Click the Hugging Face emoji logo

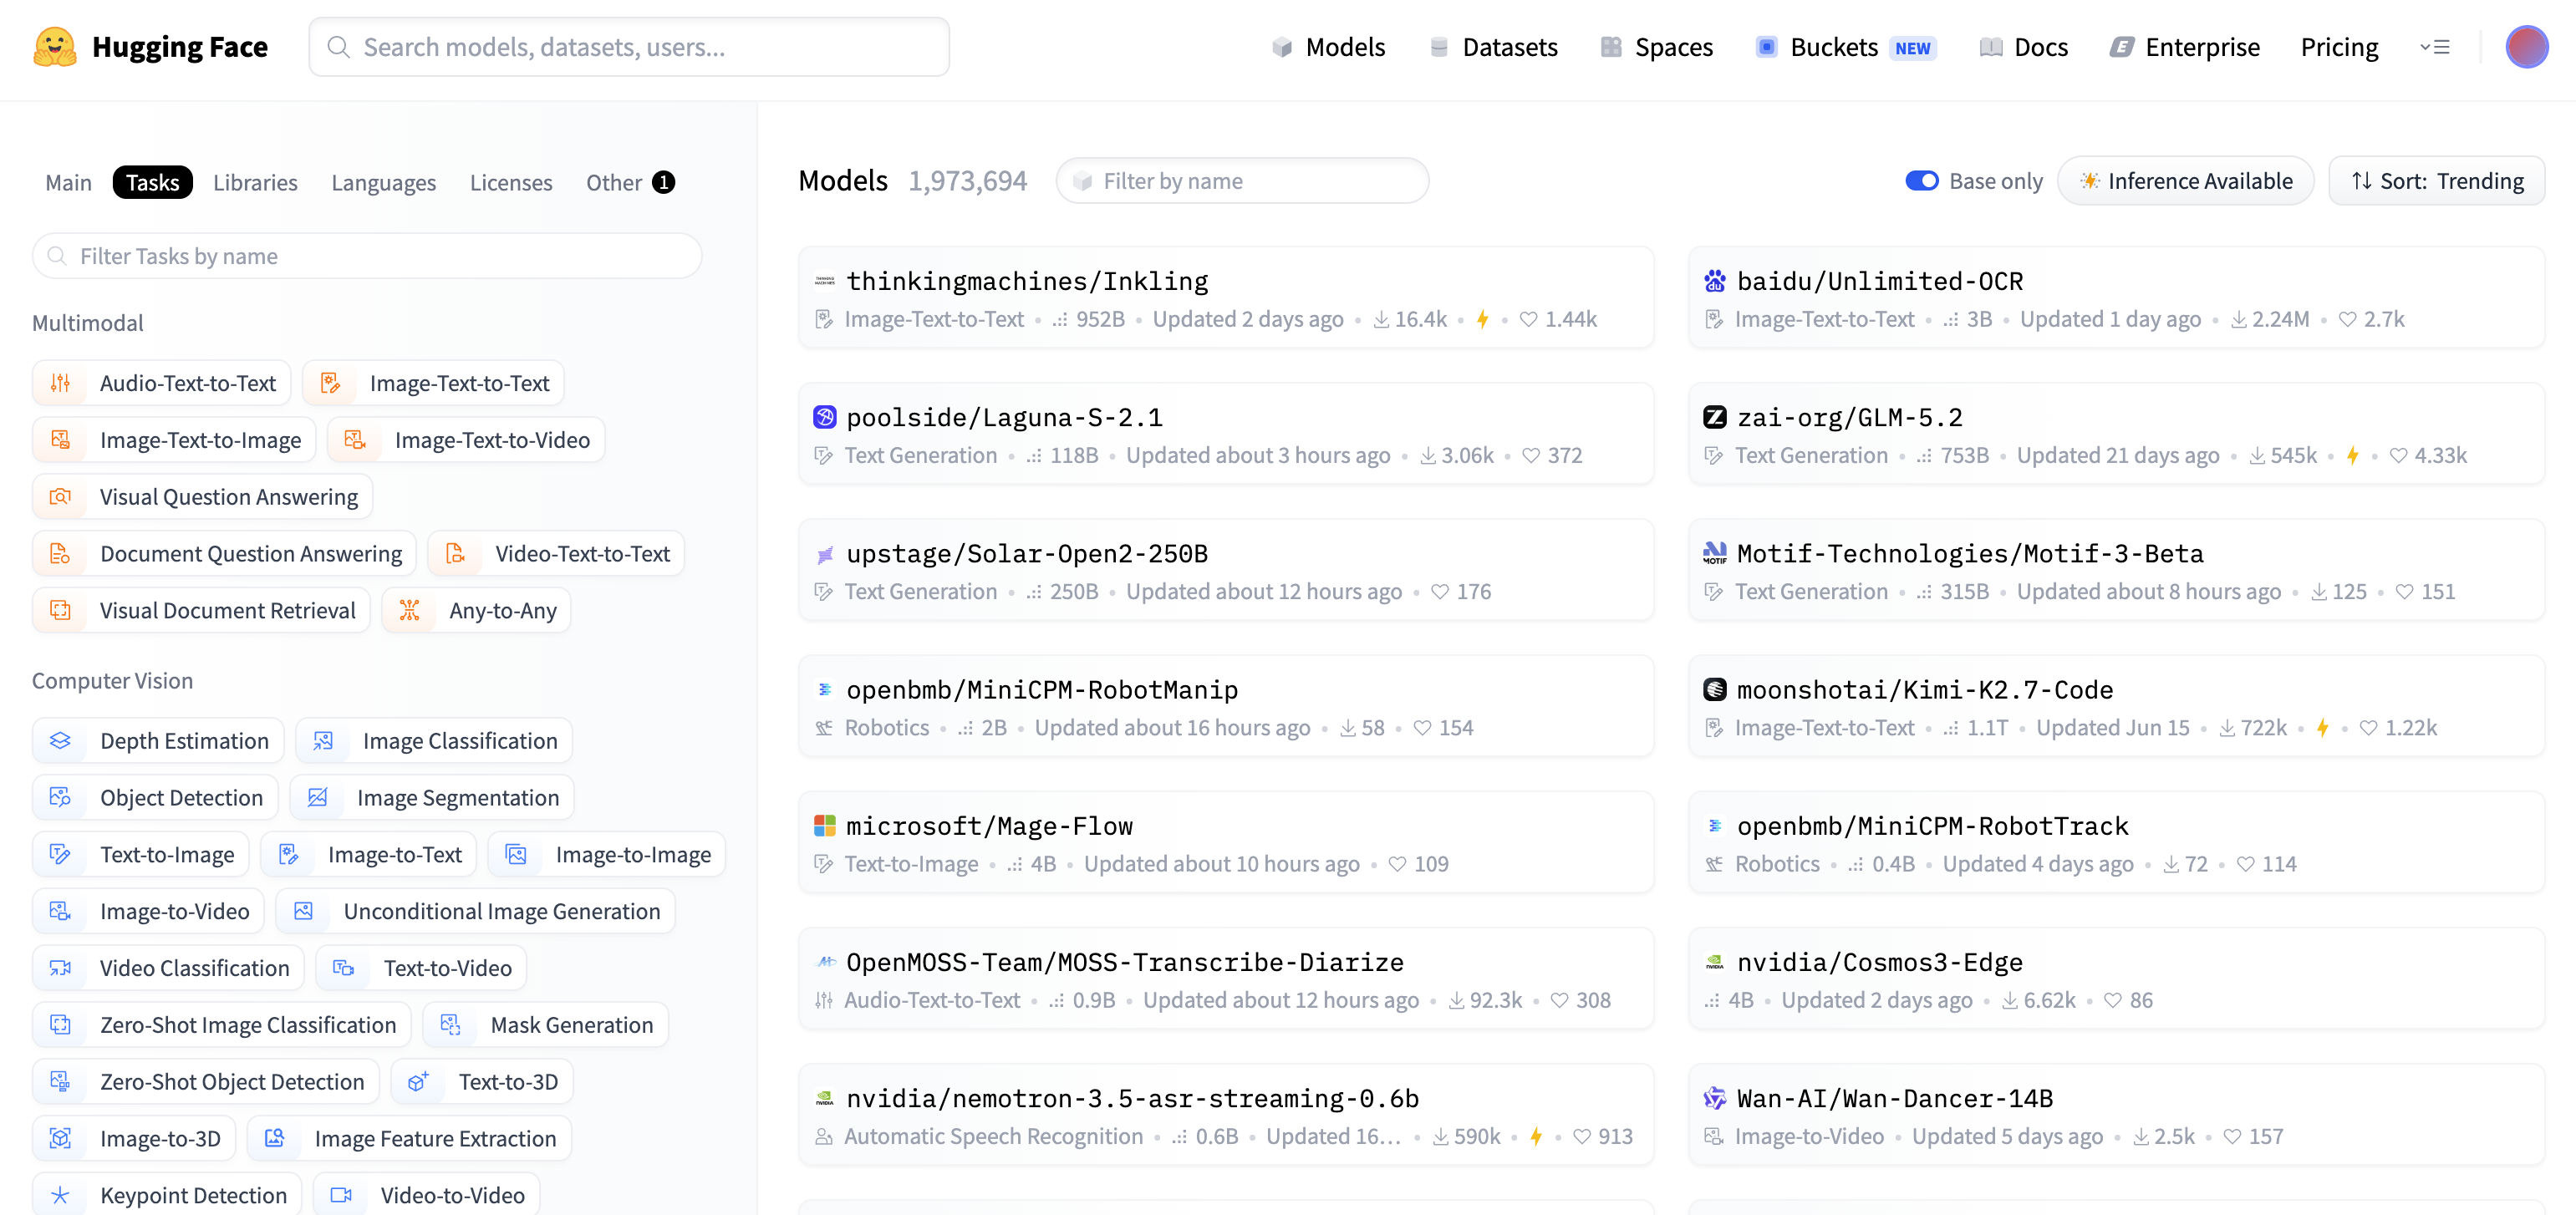click(55, 47)
